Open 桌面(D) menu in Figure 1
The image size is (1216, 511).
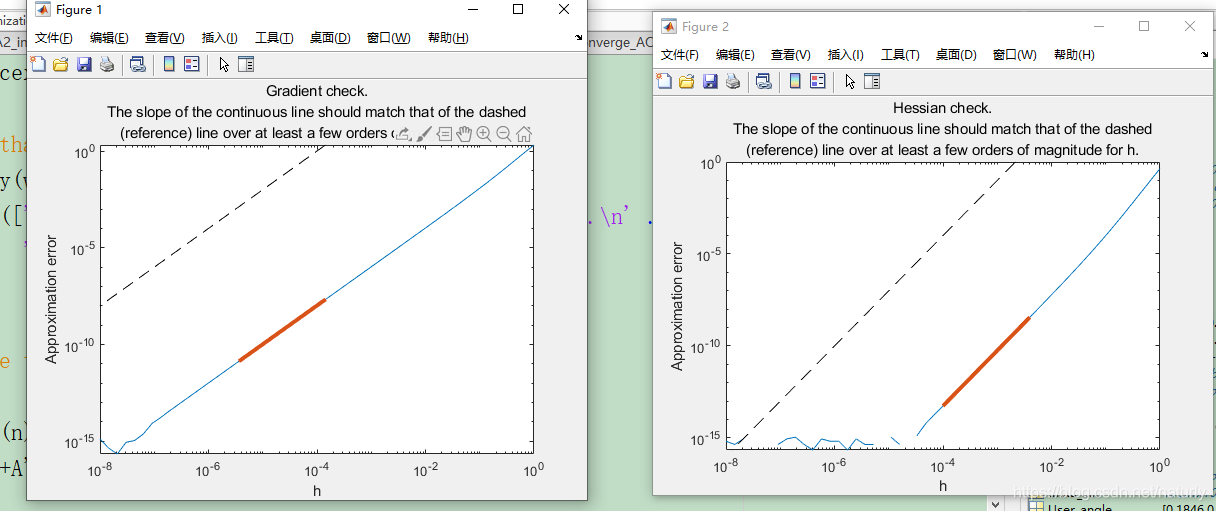coord(330,38)
